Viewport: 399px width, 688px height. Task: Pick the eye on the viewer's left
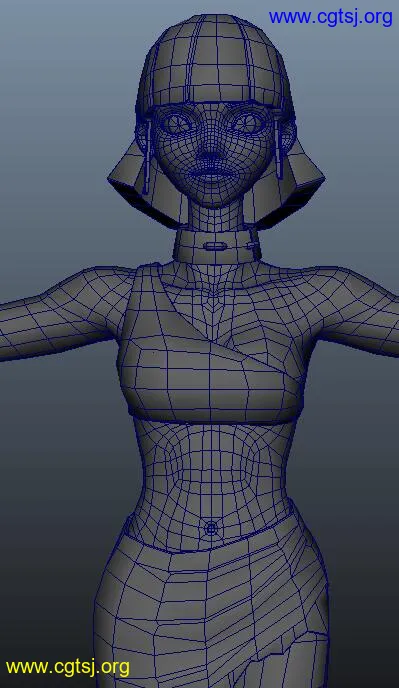tap(176, 123)
